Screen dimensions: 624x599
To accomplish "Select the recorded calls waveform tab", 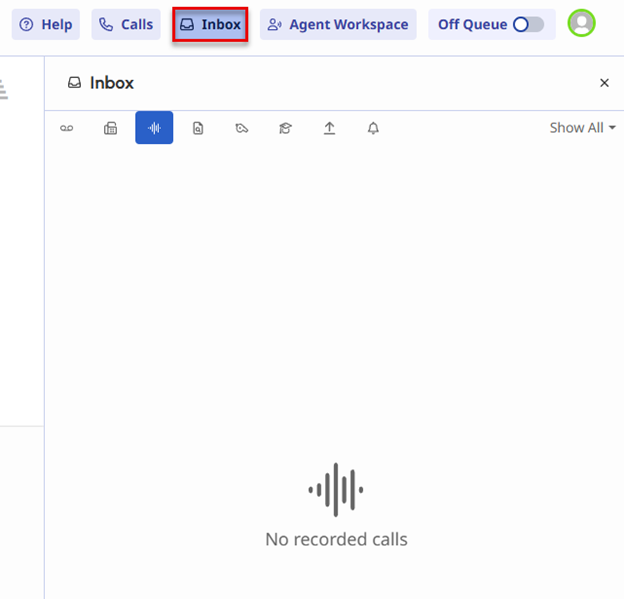I will click(x=154, y=128).
